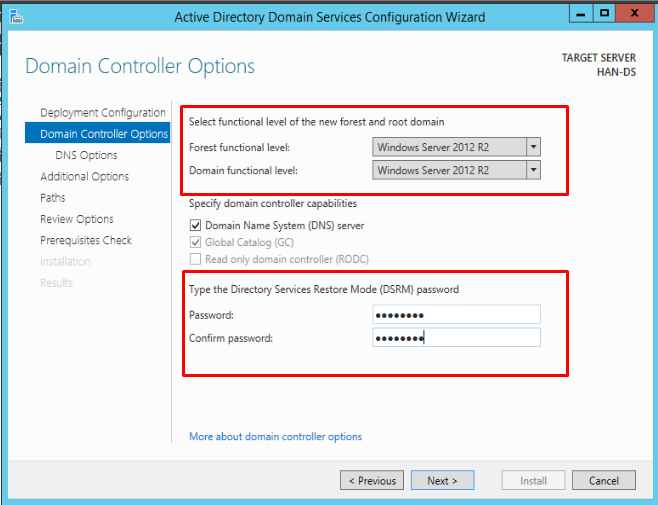
Task: Click the wizard app icon in title bar
Action: coord(16,17)
